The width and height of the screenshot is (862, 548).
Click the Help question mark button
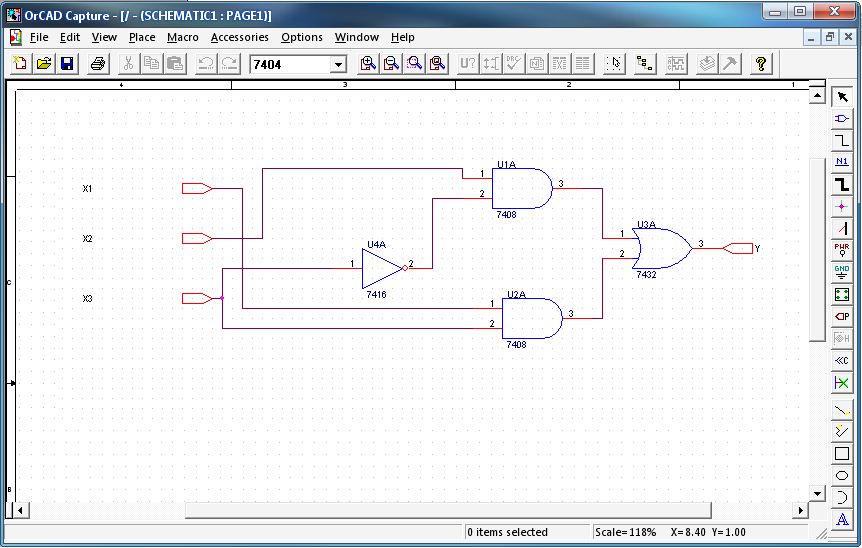(x=761, y=64)
